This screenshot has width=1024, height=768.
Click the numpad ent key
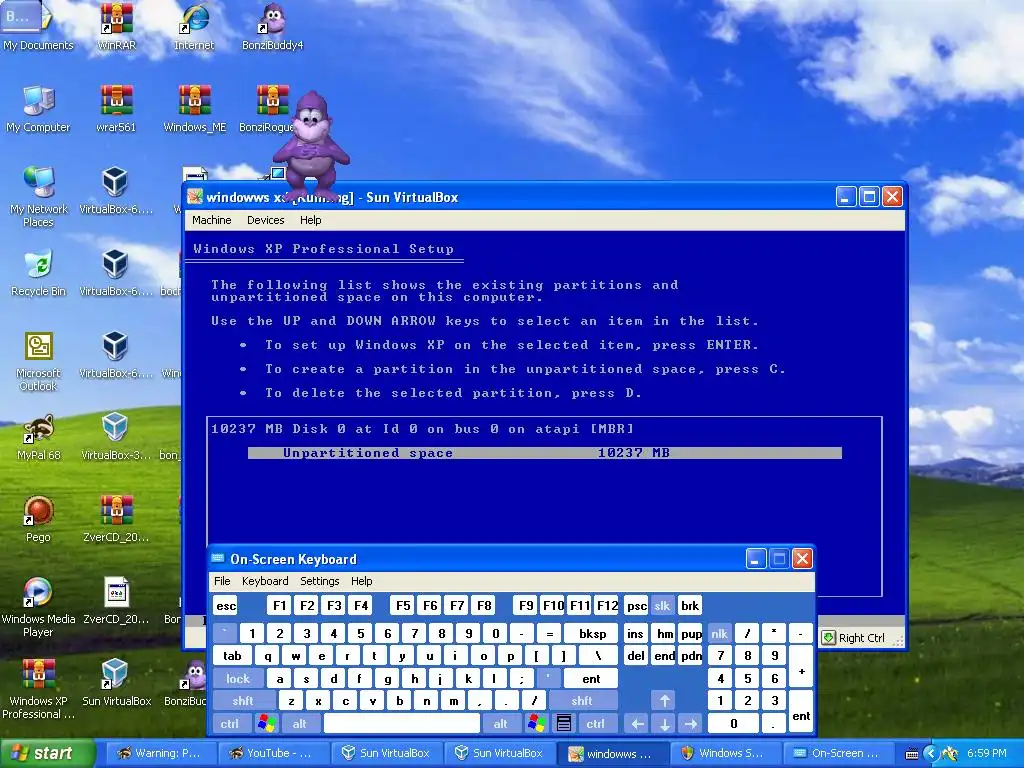coord(801,712)
